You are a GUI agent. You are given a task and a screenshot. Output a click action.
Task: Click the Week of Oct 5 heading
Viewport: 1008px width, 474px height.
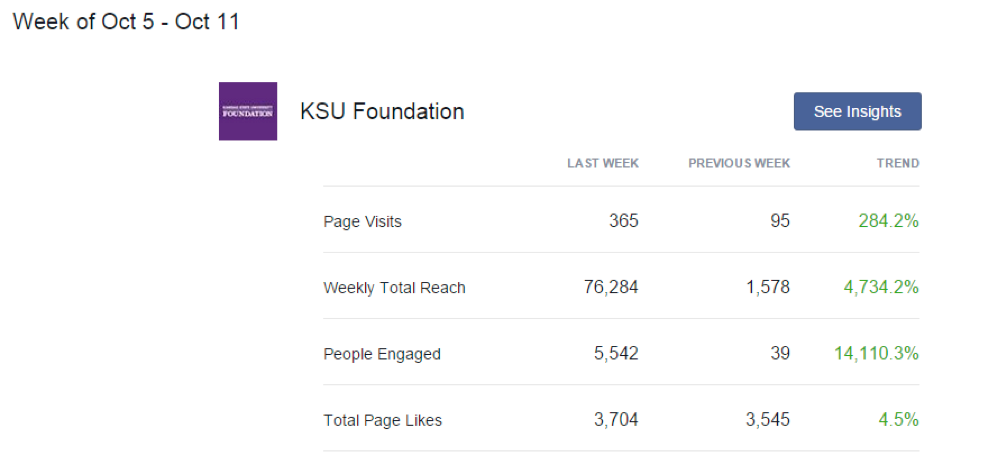(126, 22)
